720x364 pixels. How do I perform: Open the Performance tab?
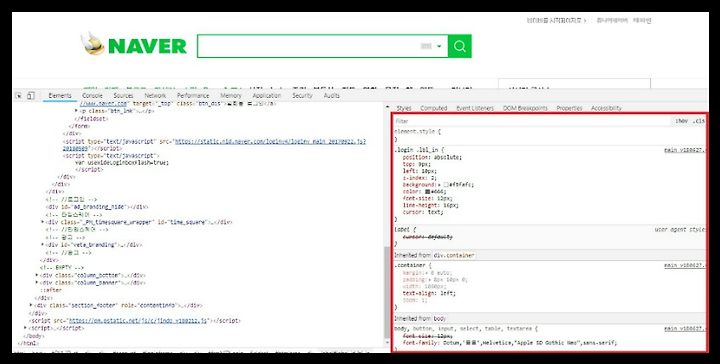(193, 95)
